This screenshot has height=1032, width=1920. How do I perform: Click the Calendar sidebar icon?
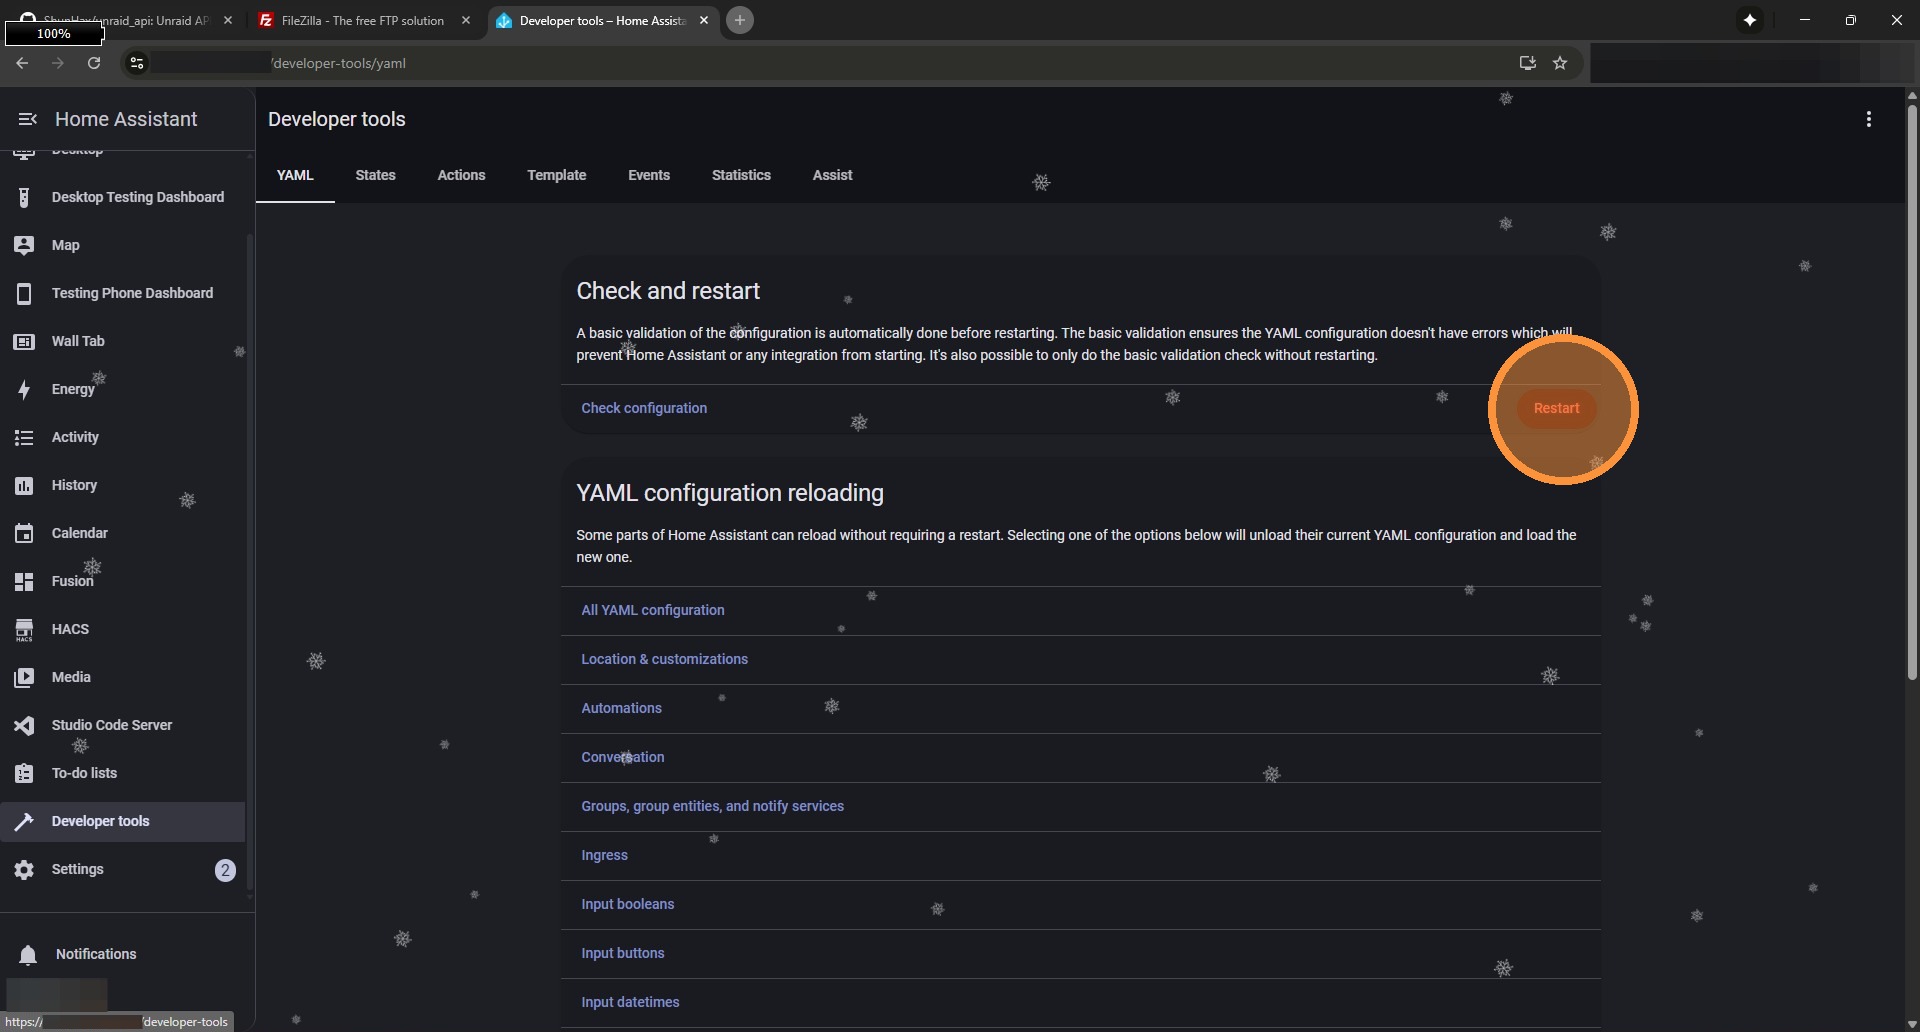click(24, 533)
